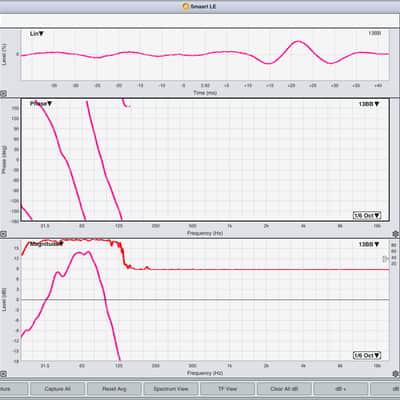Collapse the impulse response pane arrow
Viewport: 400px width, 400px height.
pyautogui.click(x=3, y=94)
